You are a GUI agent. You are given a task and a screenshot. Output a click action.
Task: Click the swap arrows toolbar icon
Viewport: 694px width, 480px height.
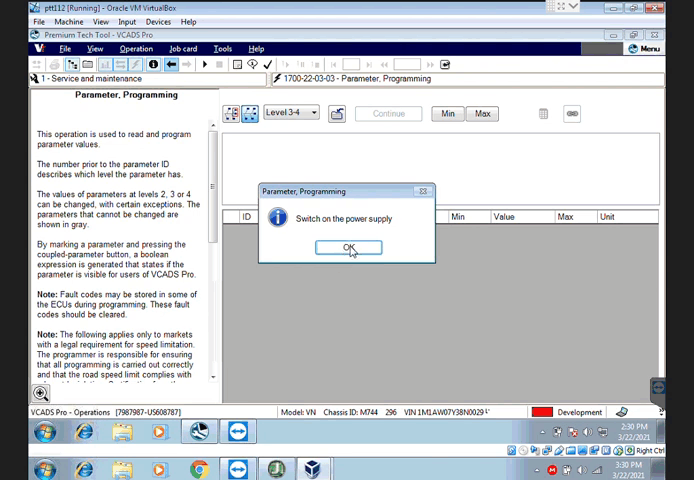pos(120,65)
